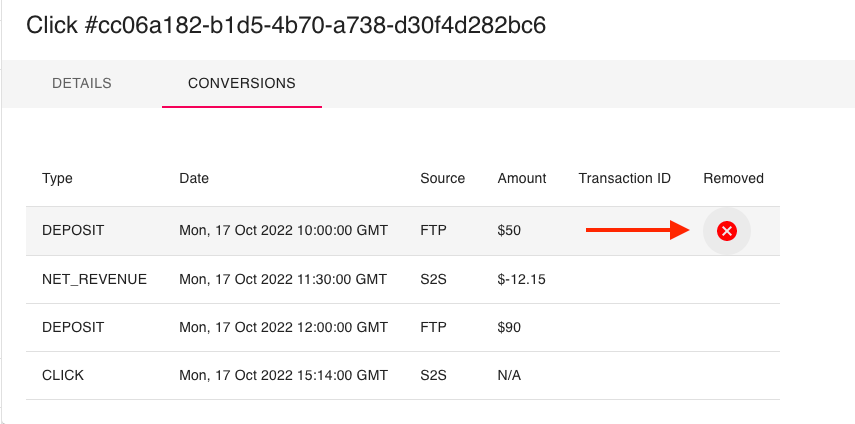
Task: Click the 10:00:00 GMT date cell
Action: coord(283,231)
